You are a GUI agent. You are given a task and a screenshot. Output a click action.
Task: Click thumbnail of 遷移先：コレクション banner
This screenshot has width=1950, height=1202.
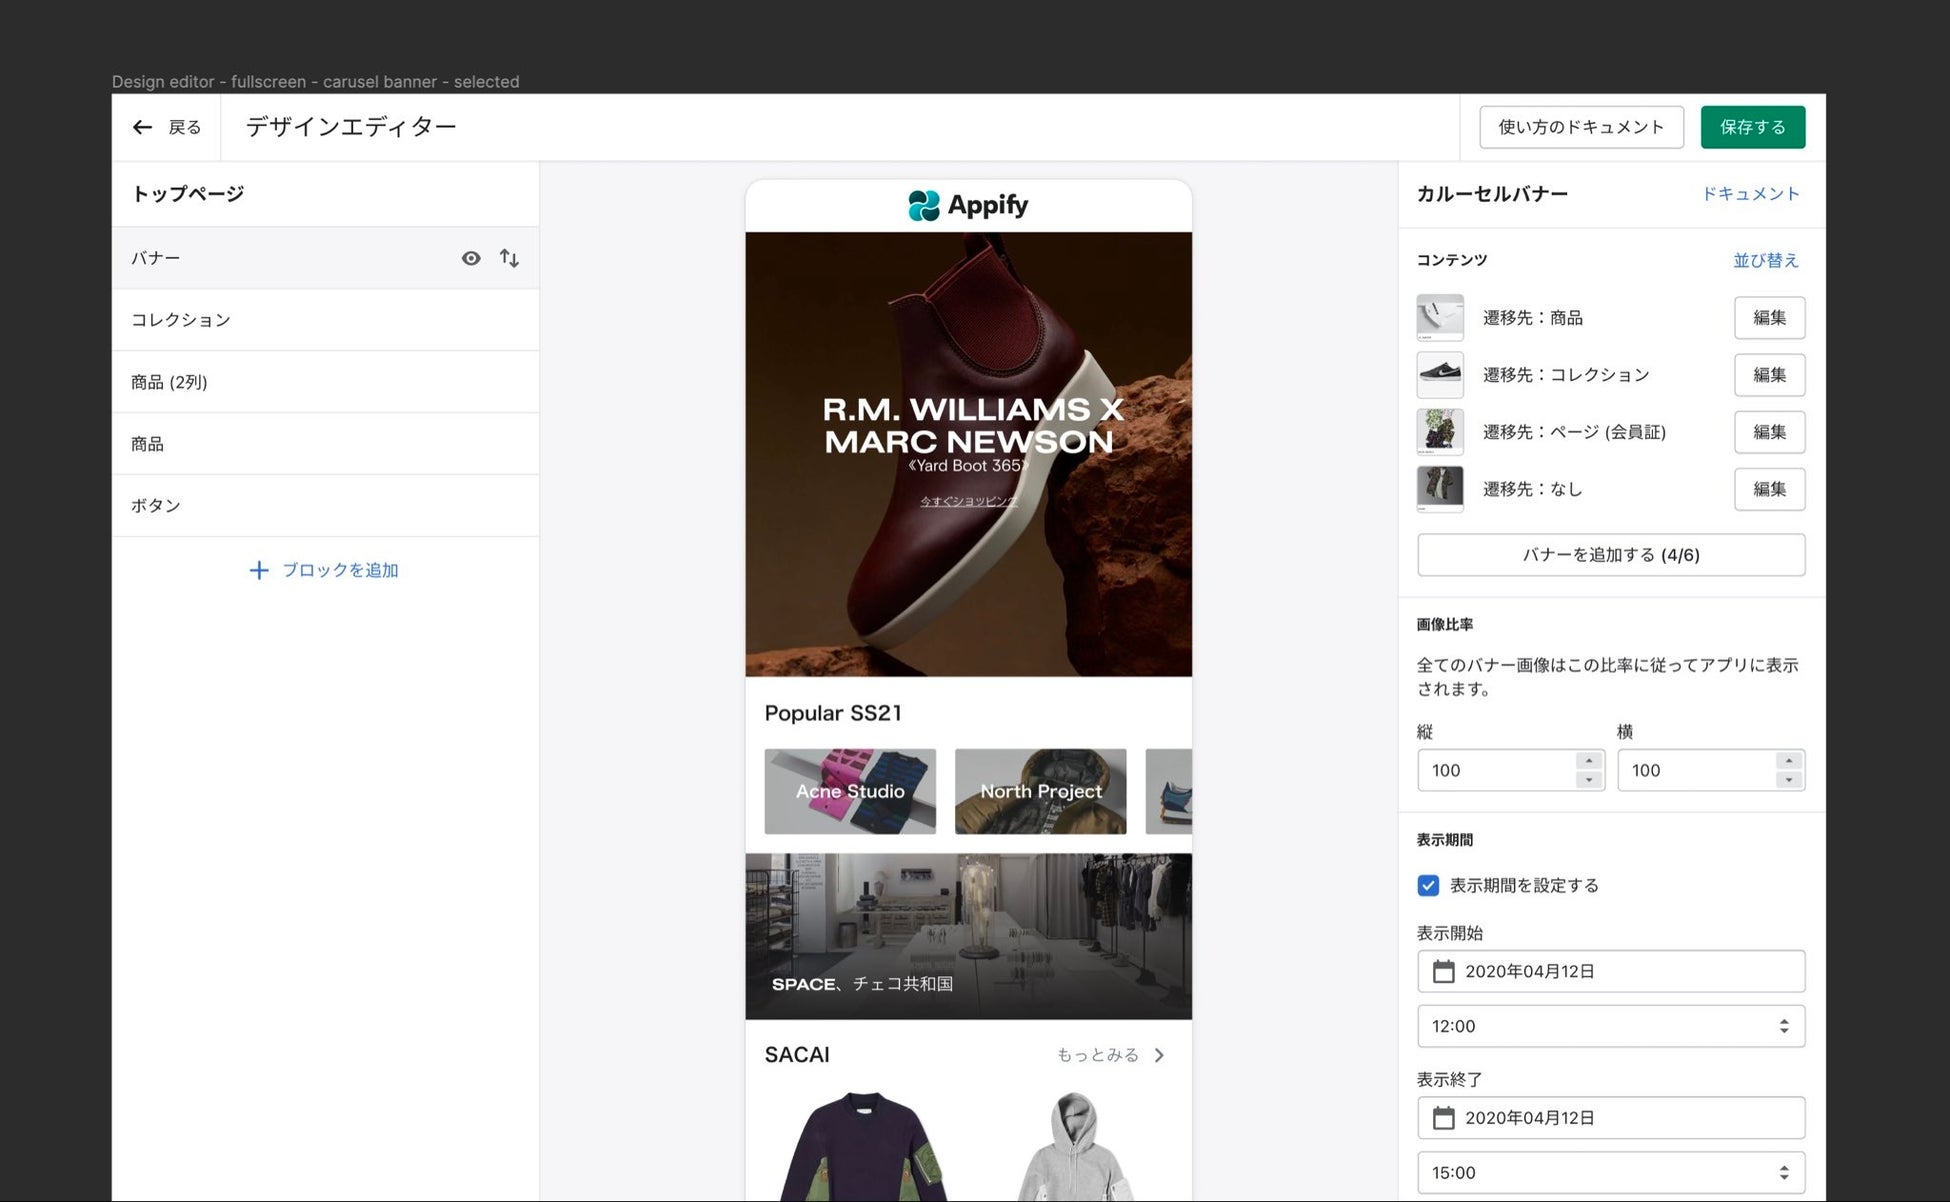tap(1440, 375)
